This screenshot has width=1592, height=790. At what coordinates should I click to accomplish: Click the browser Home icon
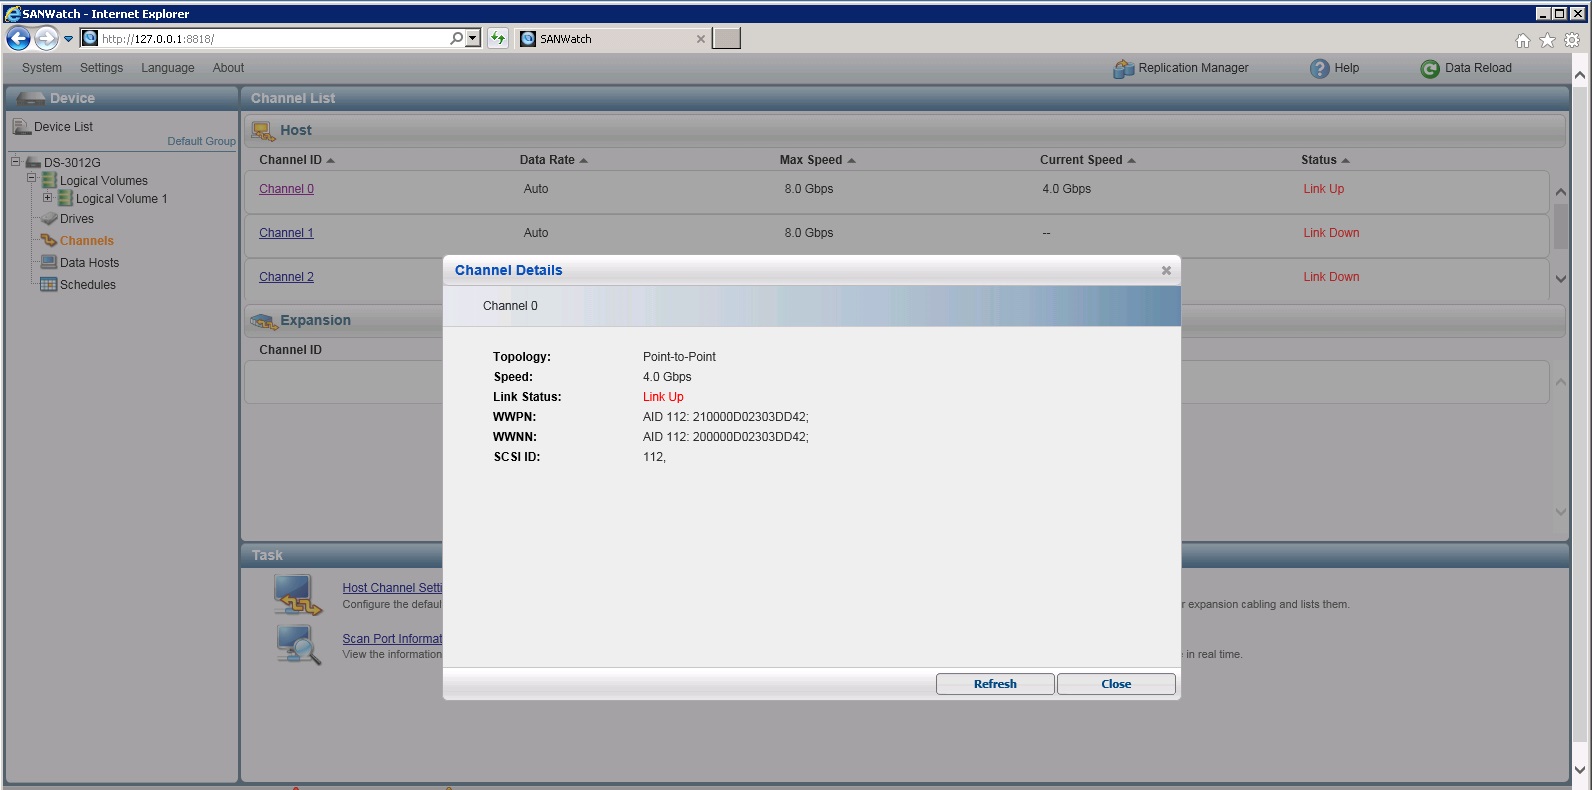[x=1522, y=40]
